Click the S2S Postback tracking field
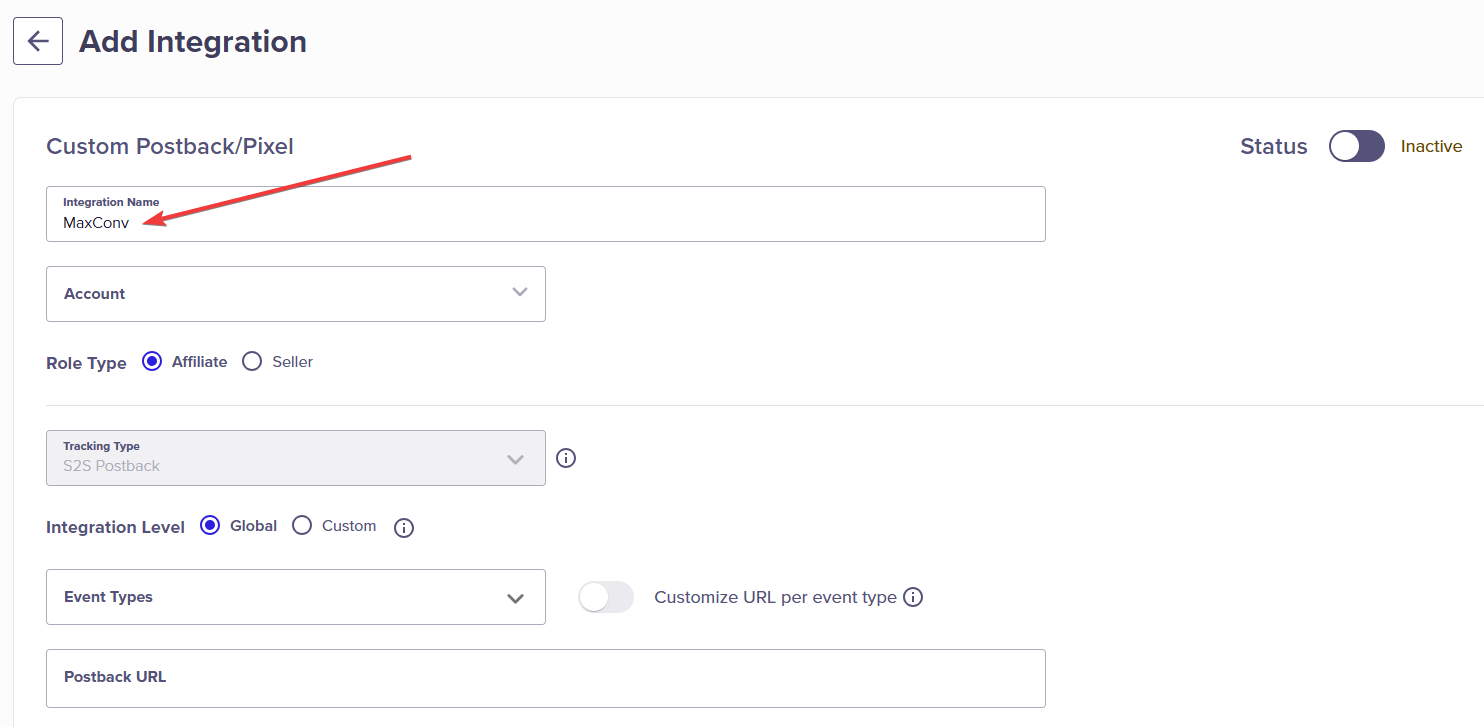The height and width of the screenshot is (727, 1484). 296,458
